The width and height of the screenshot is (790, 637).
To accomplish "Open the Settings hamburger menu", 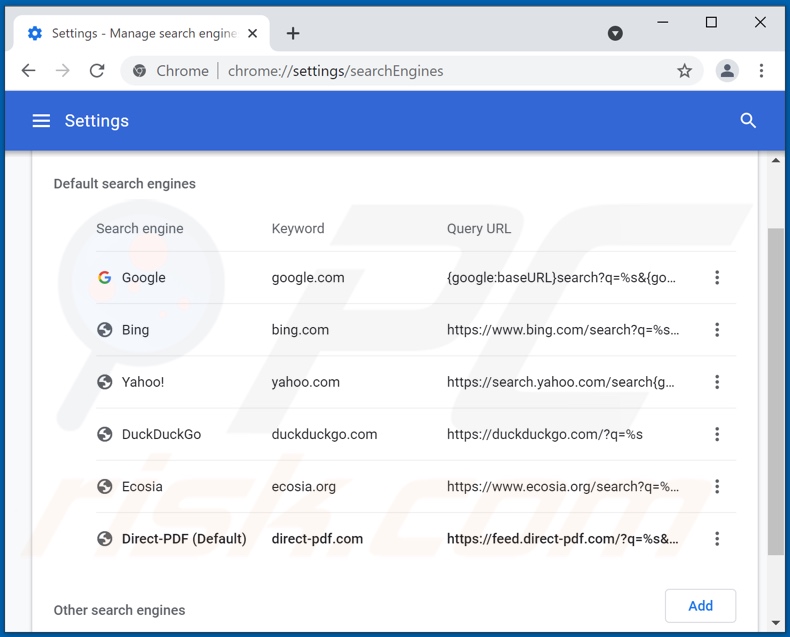I will point(41,121).
